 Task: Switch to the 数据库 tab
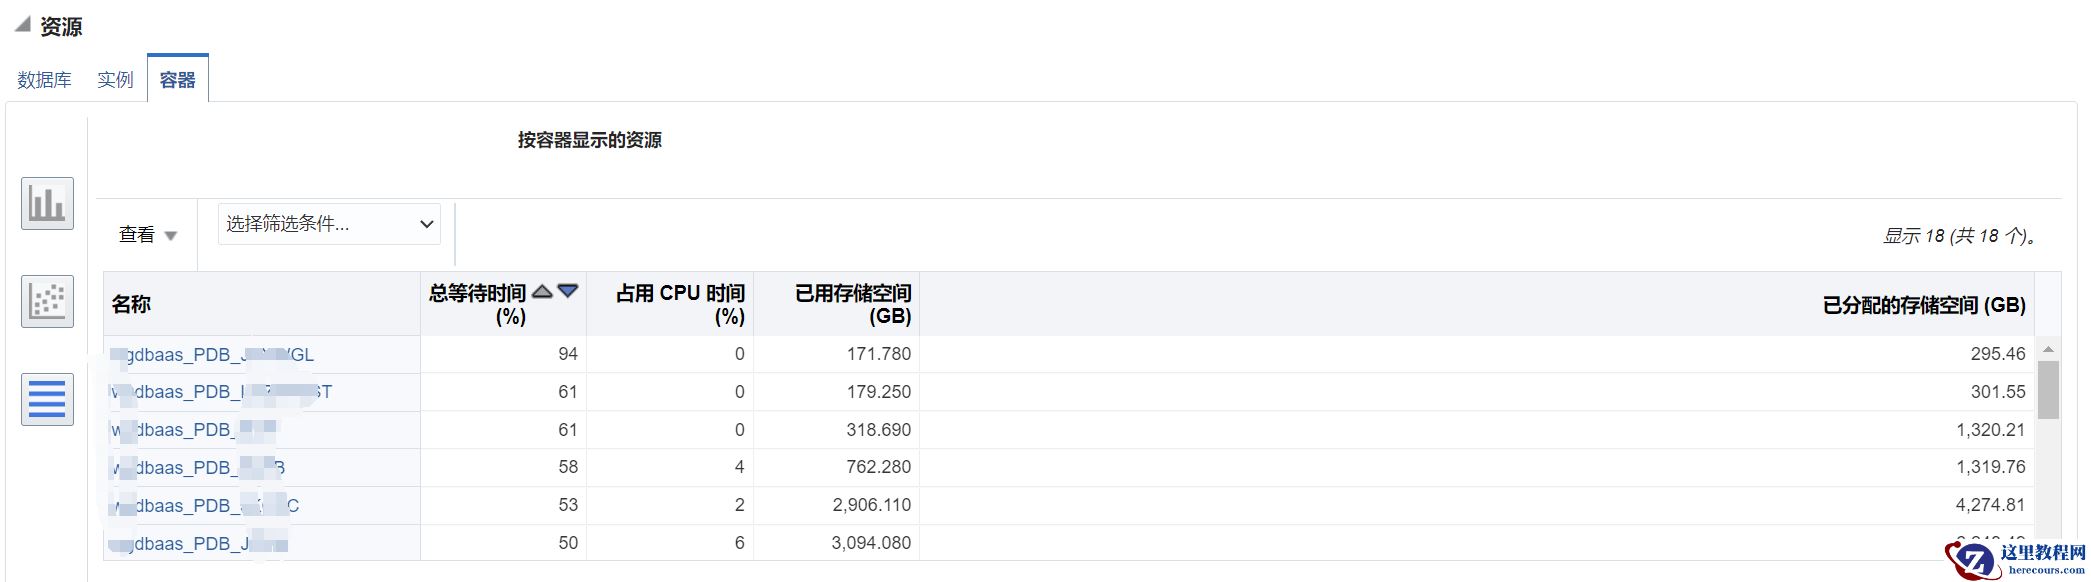point(44,80)
